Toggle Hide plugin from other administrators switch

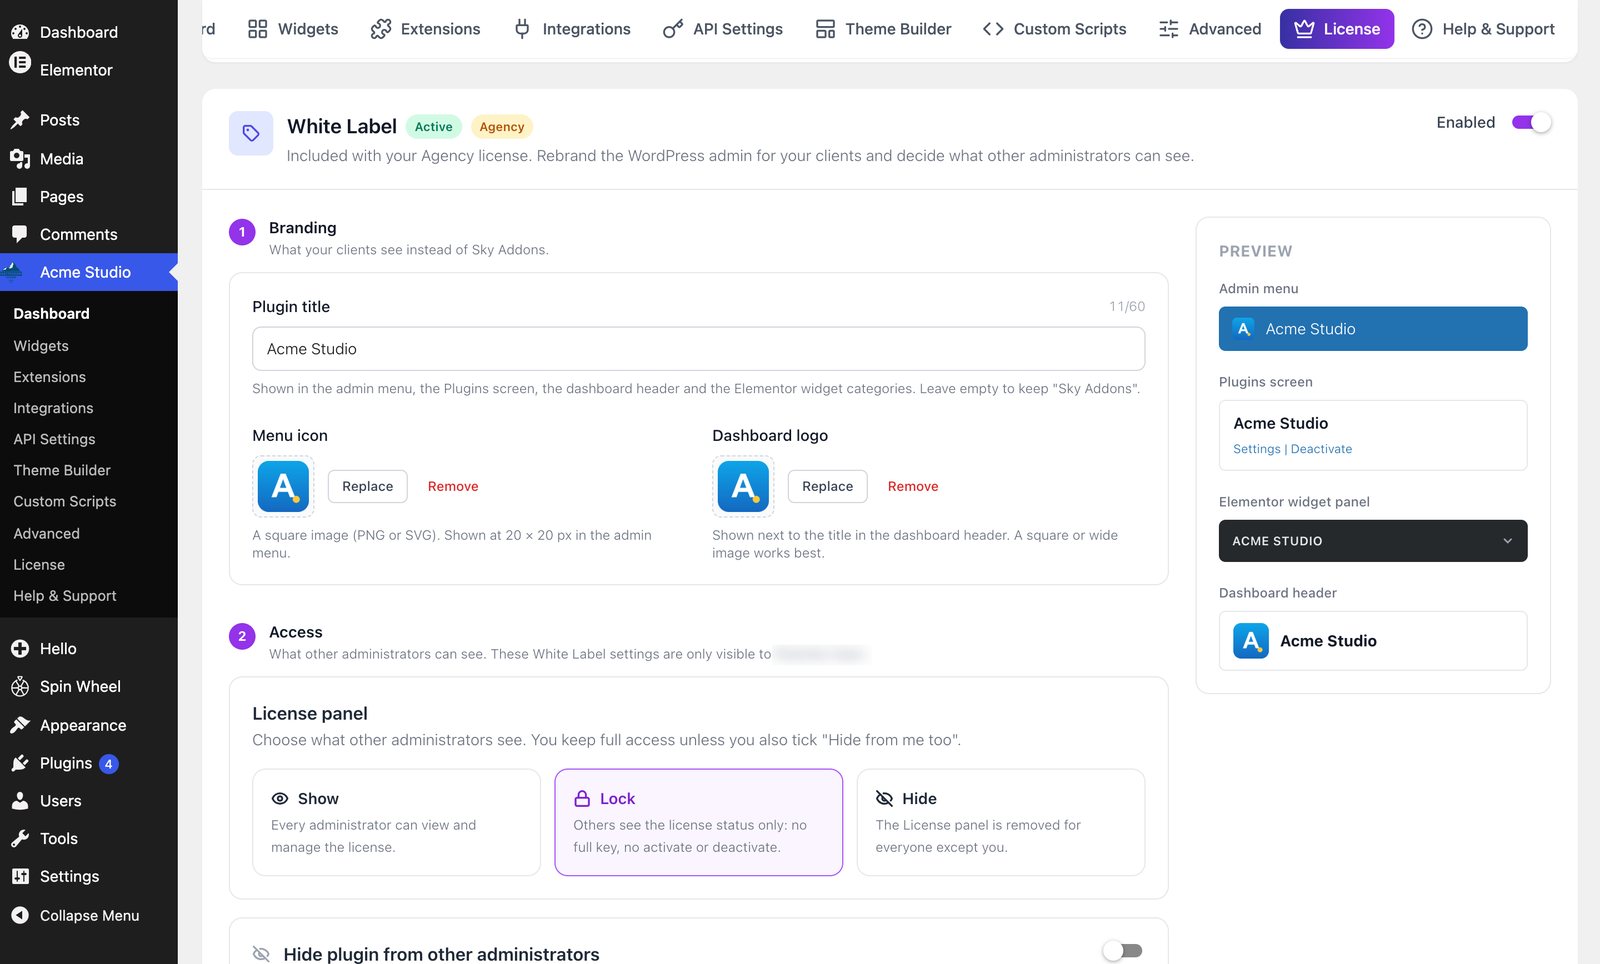pos(1122,951)
